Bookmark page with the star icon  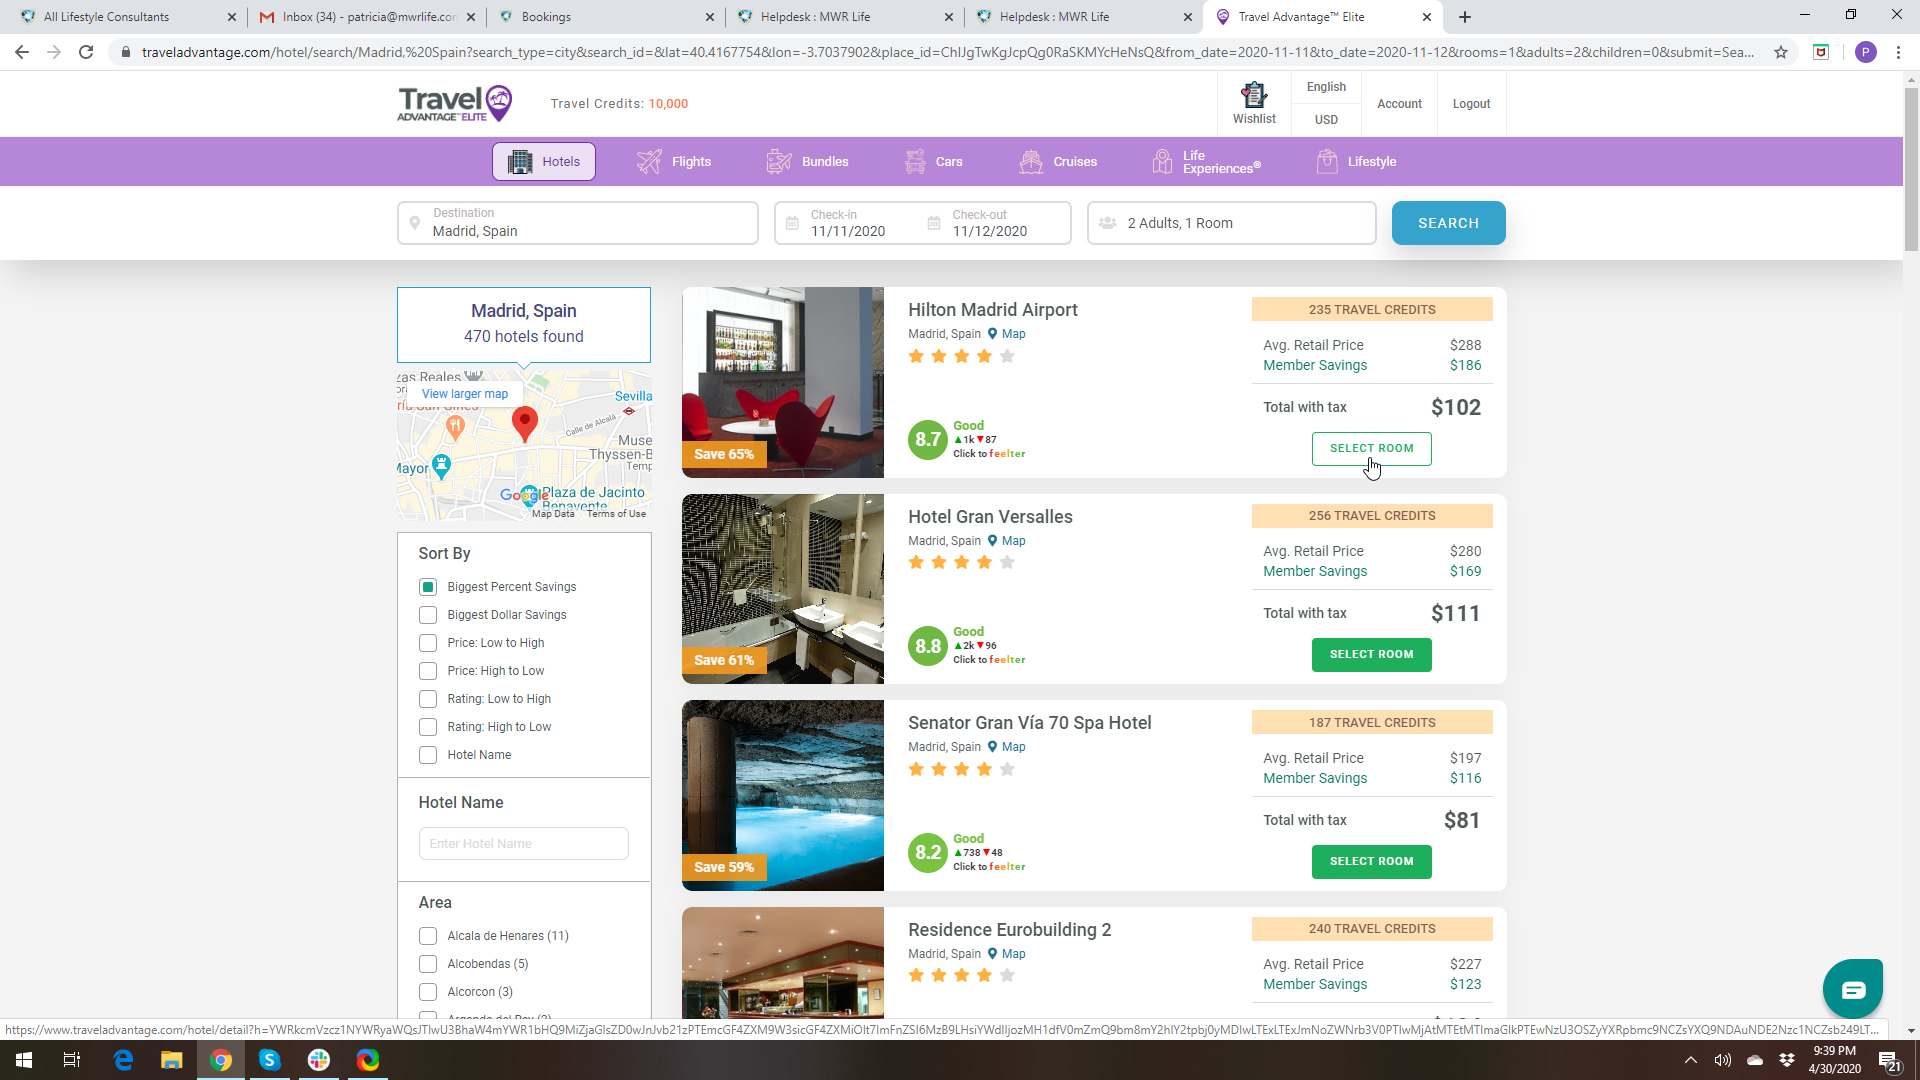(1781, 52)
